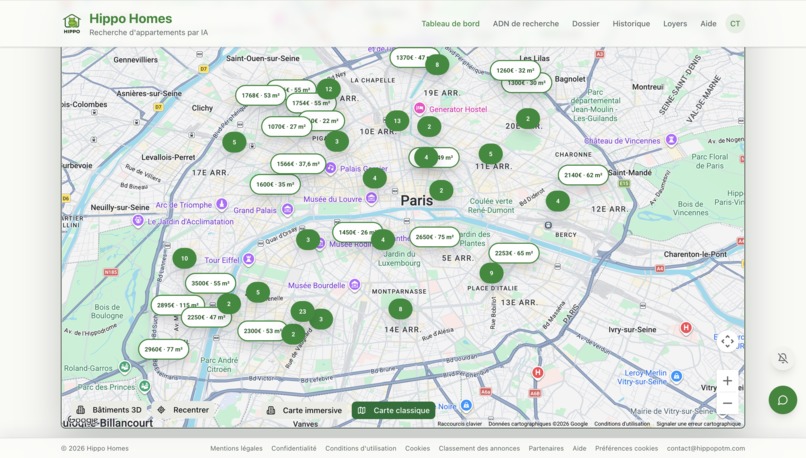Select the 1600€ · 35 m² listing marker
Screen dimensions: 806x458
tap(275, 185)
